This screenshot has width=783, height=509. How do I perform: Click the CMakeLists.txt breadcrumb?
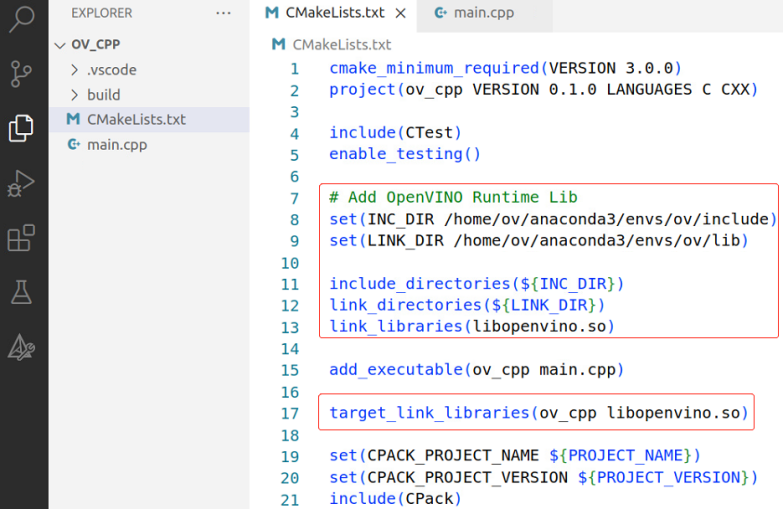pos(342,44)
